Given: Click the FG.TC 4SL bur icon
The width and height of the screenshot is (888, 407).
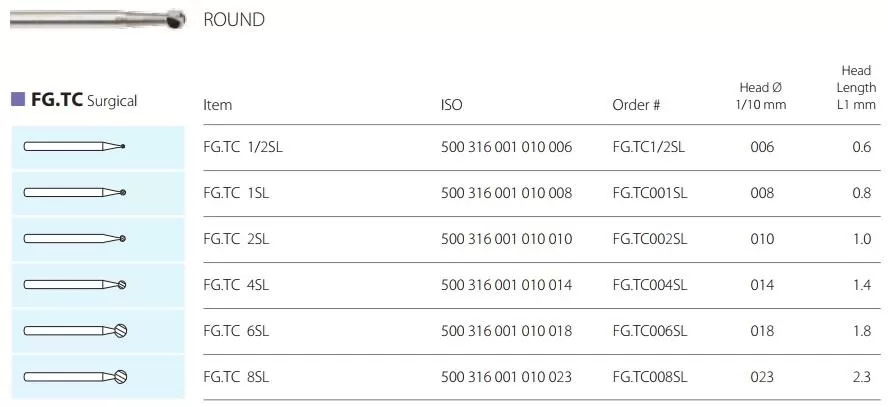Looking at the screenshot, I should (x=75, y=285).
